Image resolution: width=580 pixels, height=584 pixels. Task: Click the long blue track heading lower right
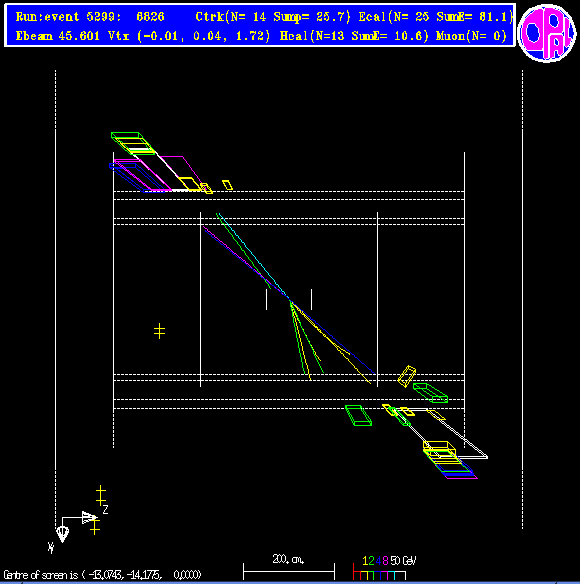coord(333,337)
